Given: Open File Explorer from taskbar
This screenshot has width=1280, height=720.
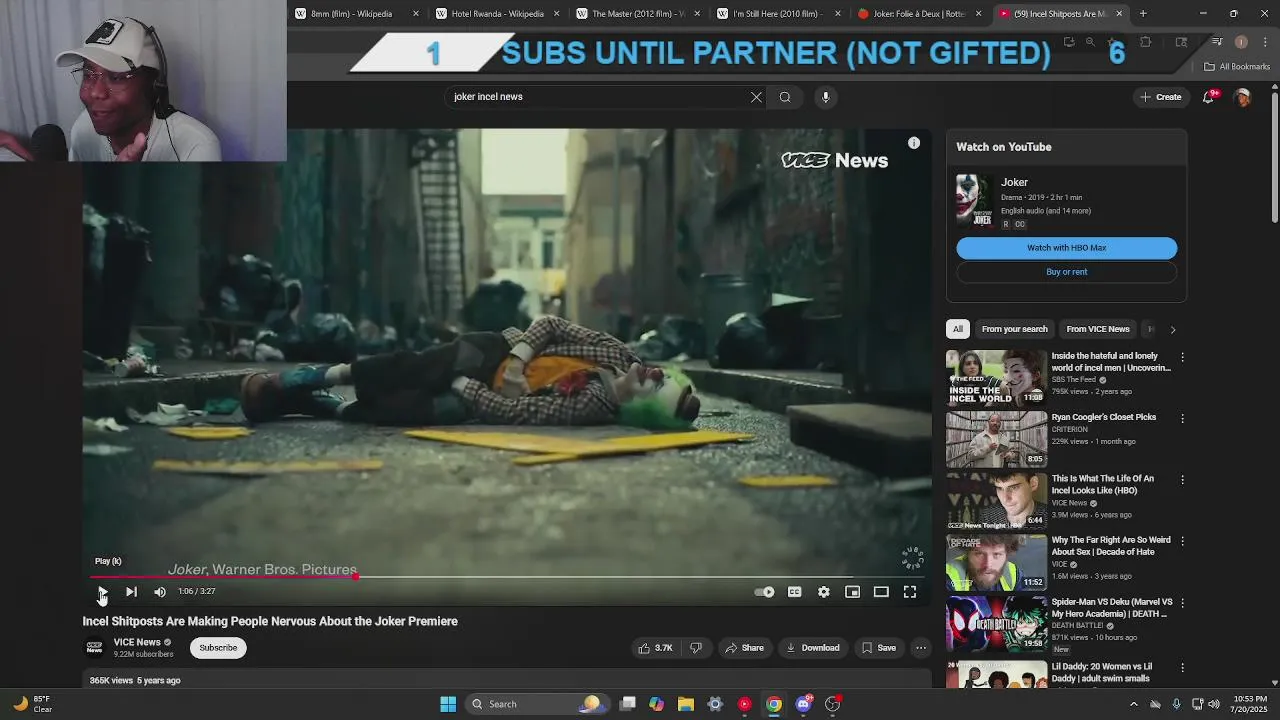Looking at the screenshot, I should point(686,704).
